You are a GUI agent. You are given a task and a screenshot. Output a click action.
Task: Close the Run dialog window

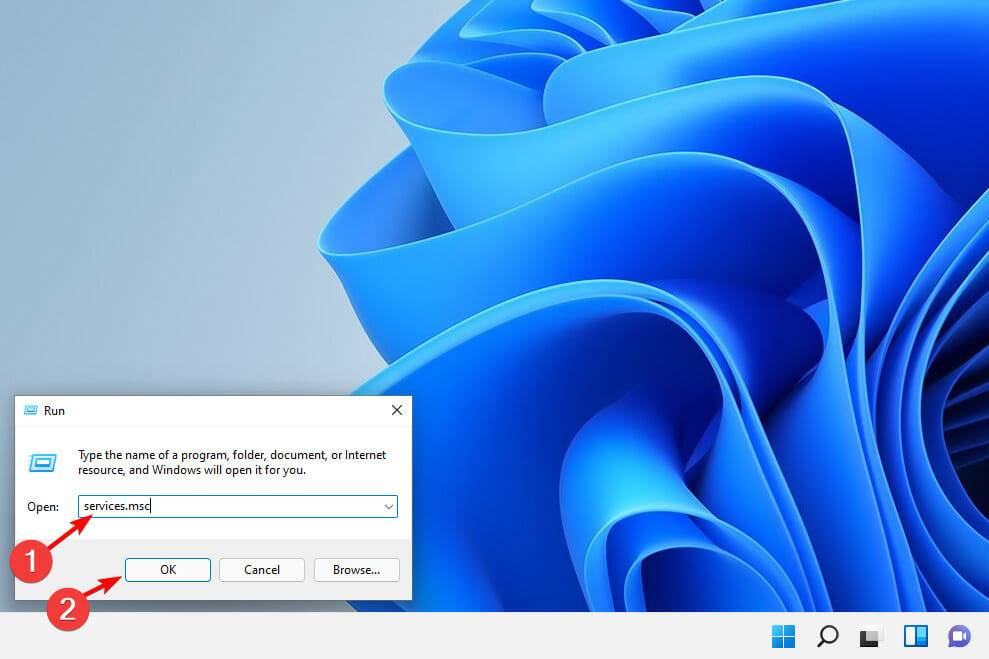[396, 410]
